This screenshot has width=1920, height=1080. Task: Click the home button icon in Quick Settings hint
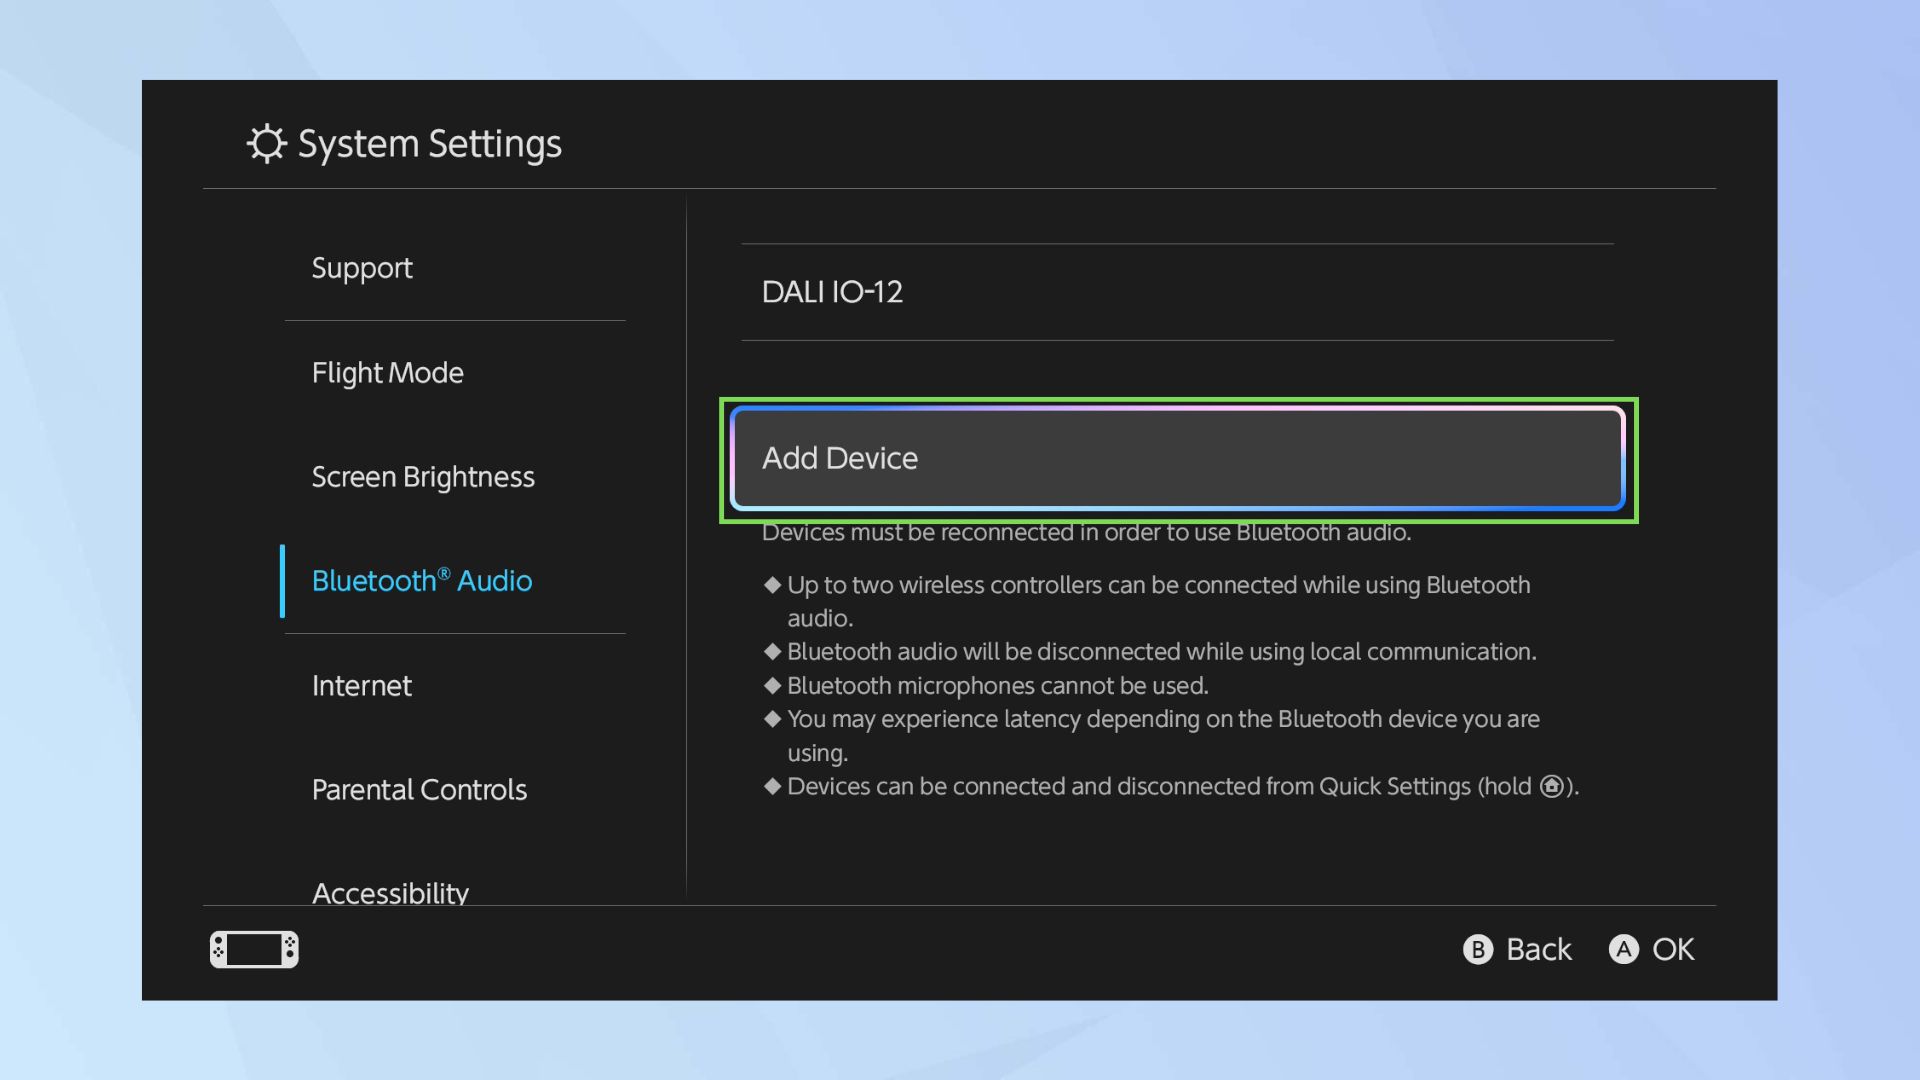pos(1551,787)
